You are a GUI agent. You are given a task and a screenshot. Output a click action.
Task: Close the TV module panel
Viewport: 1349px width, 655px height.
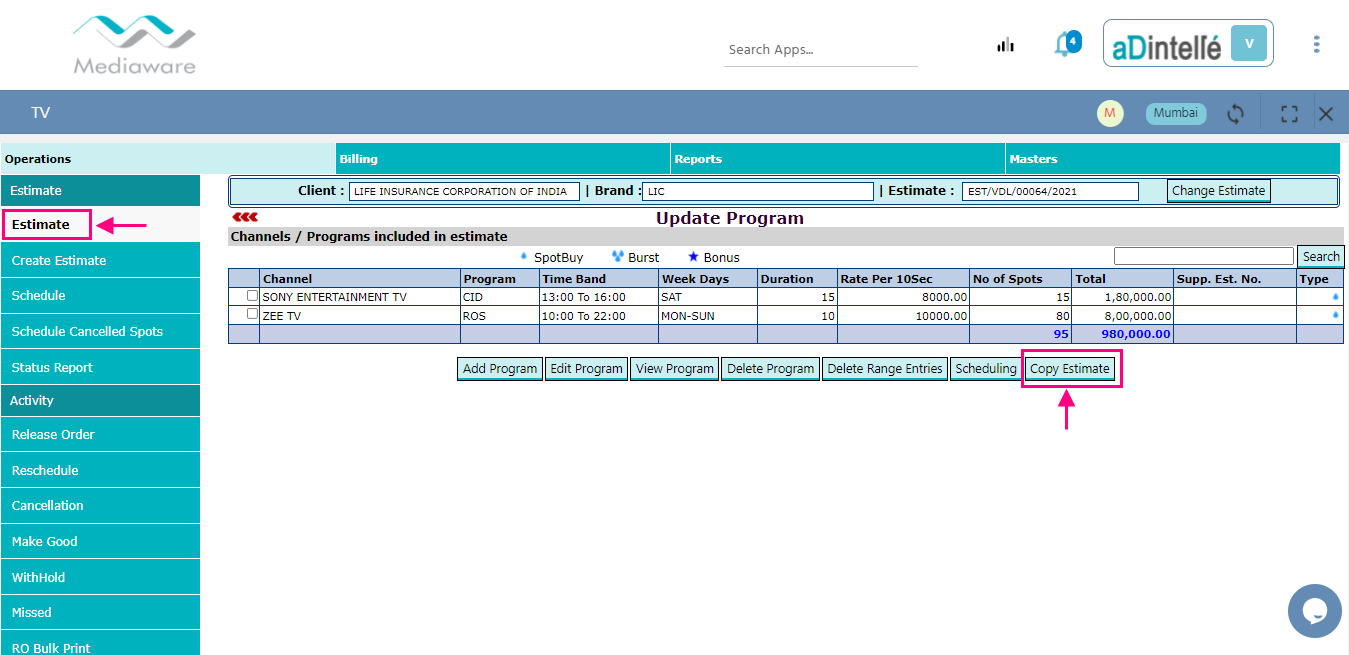point(1326,114)
